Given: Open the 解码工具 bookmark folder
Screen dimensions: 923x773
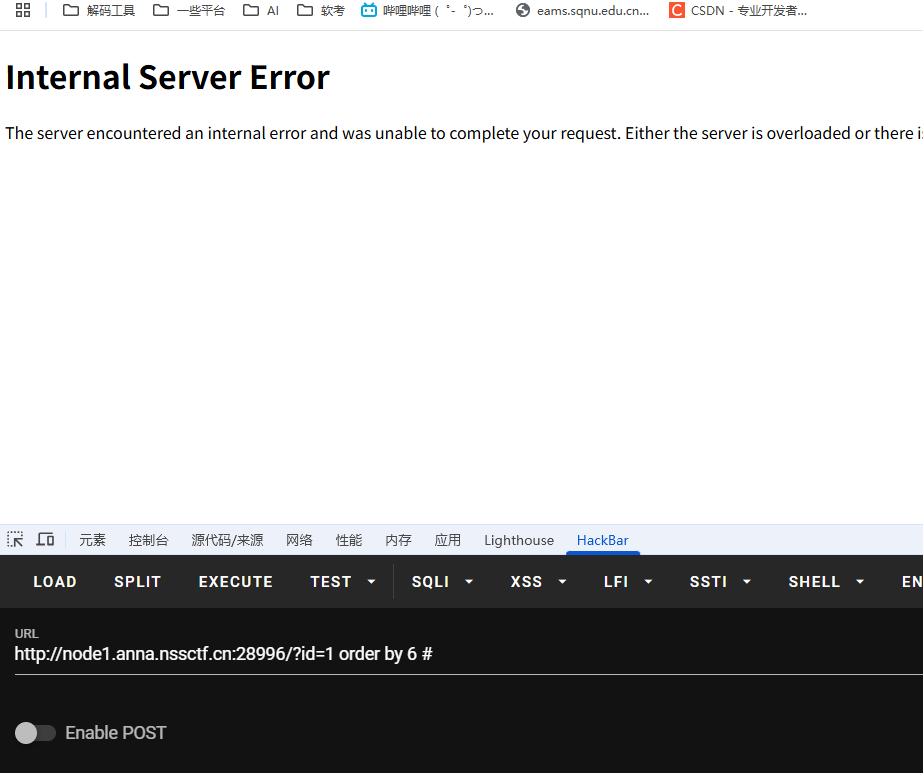Looking at the screenshot, I should [x=99, y=11].
